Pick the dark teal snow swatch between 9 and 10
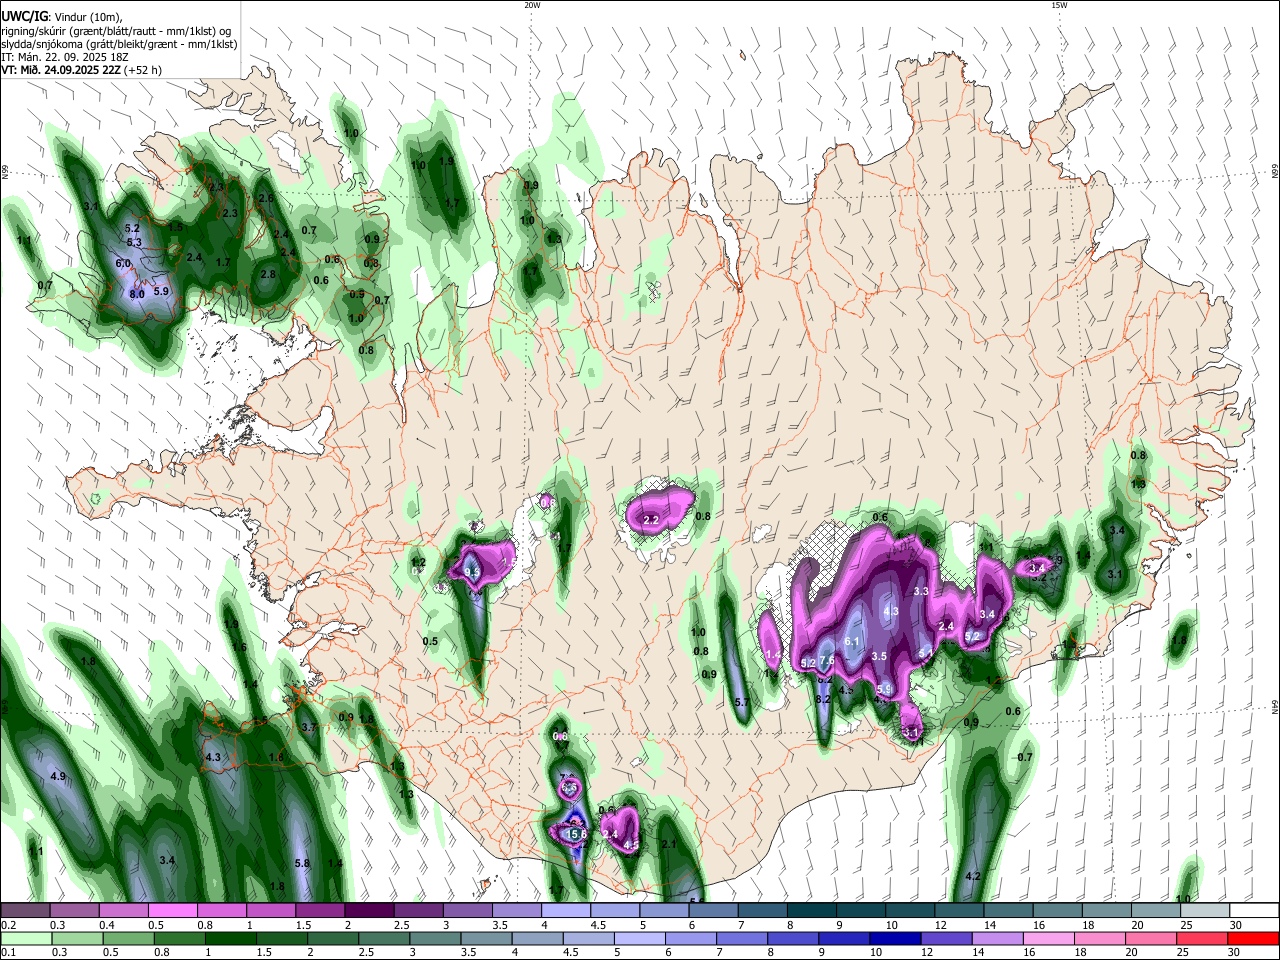 861,910
